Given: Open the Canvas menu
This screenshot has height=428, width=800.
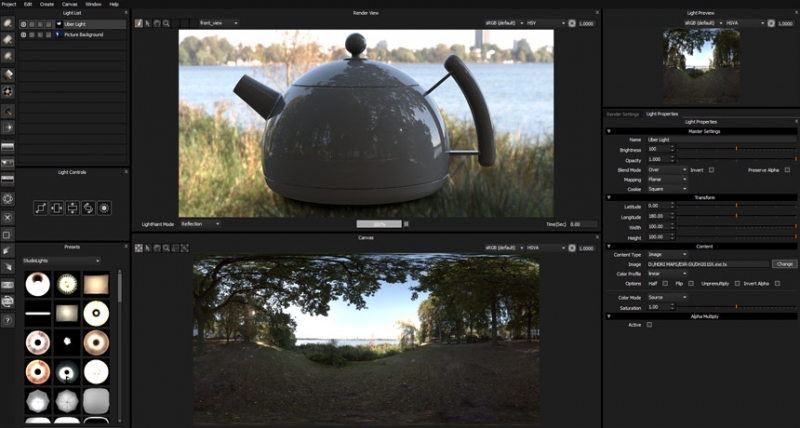Looking at the screenshot, I should click(70, 4).
